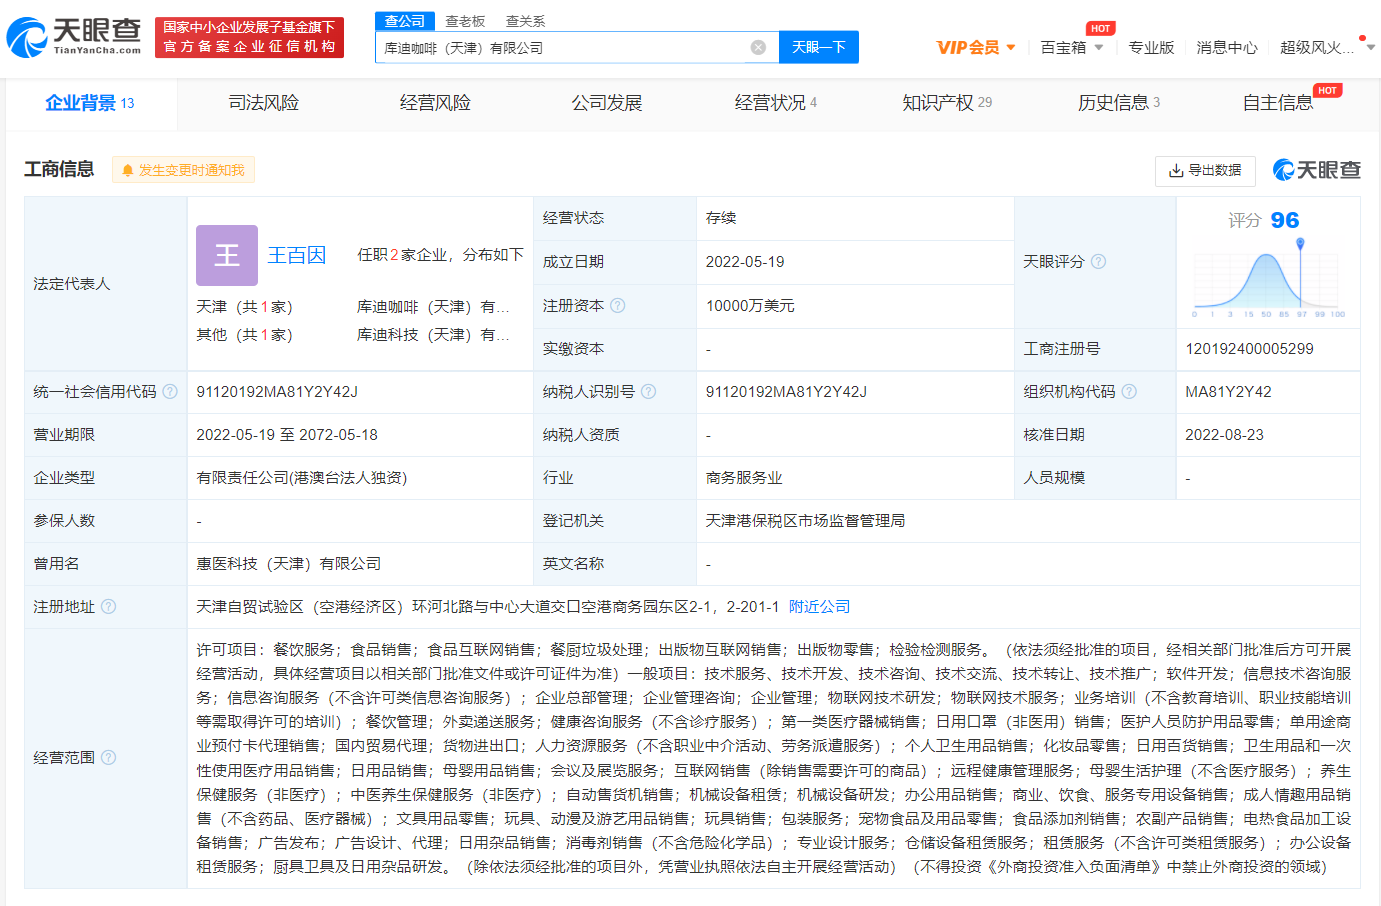Open the 知识产权 tab

(x=946, y=103)
